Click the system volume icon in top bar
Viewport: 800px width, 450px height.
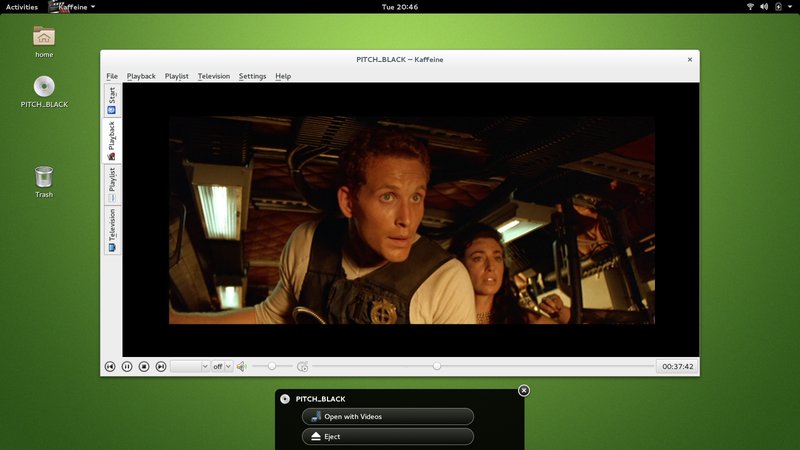tap(764, 7)
